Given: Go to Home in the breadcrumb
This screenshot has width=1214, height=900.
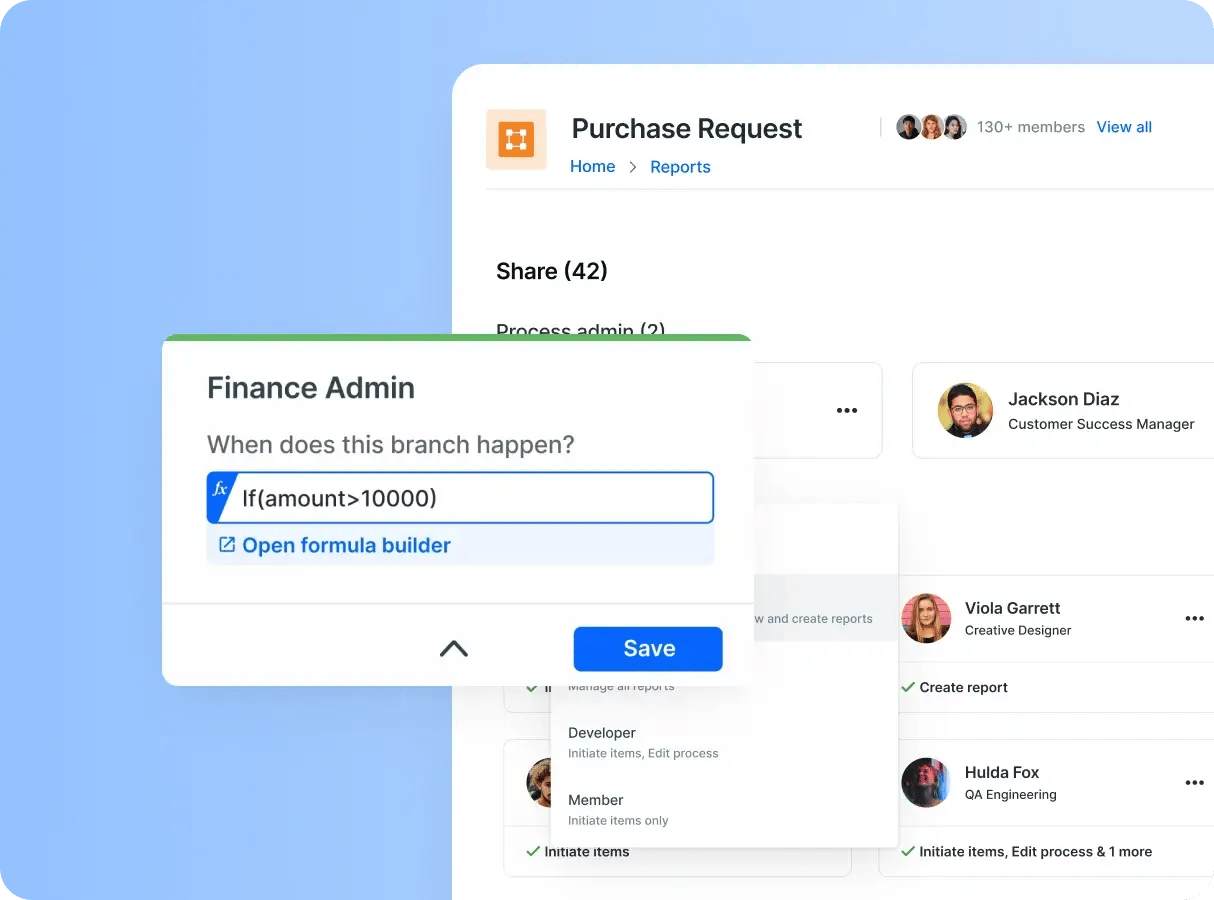Looking at the screenshot, I should click(592, 167).
